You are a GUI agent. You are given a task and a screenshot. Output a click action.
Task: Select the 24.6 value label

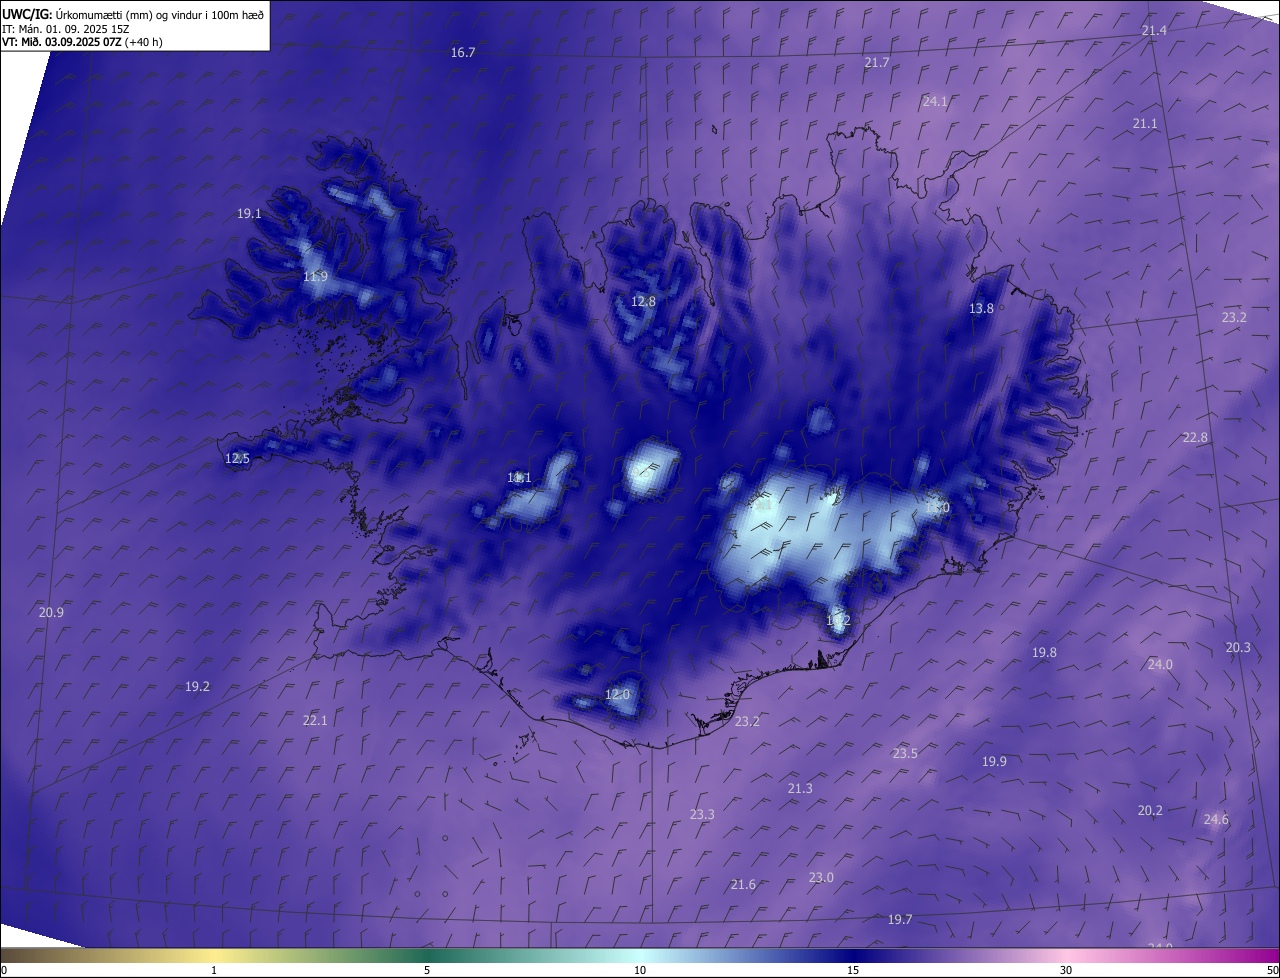[1216, 820]
